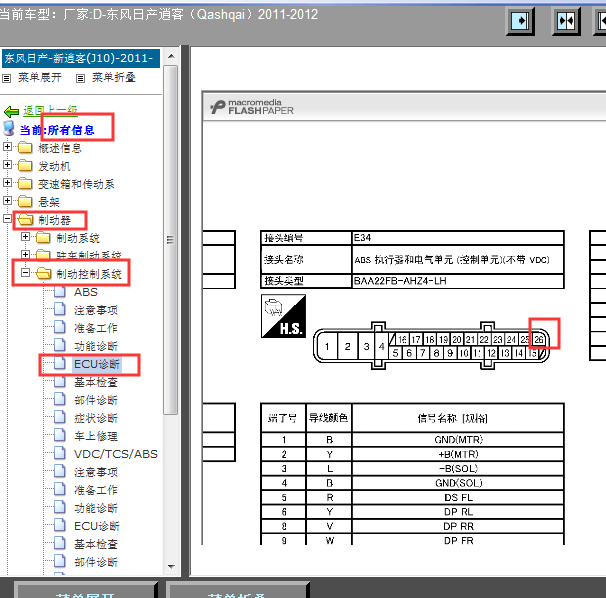Open the 返回上一级 link

(x=50, y=111)
